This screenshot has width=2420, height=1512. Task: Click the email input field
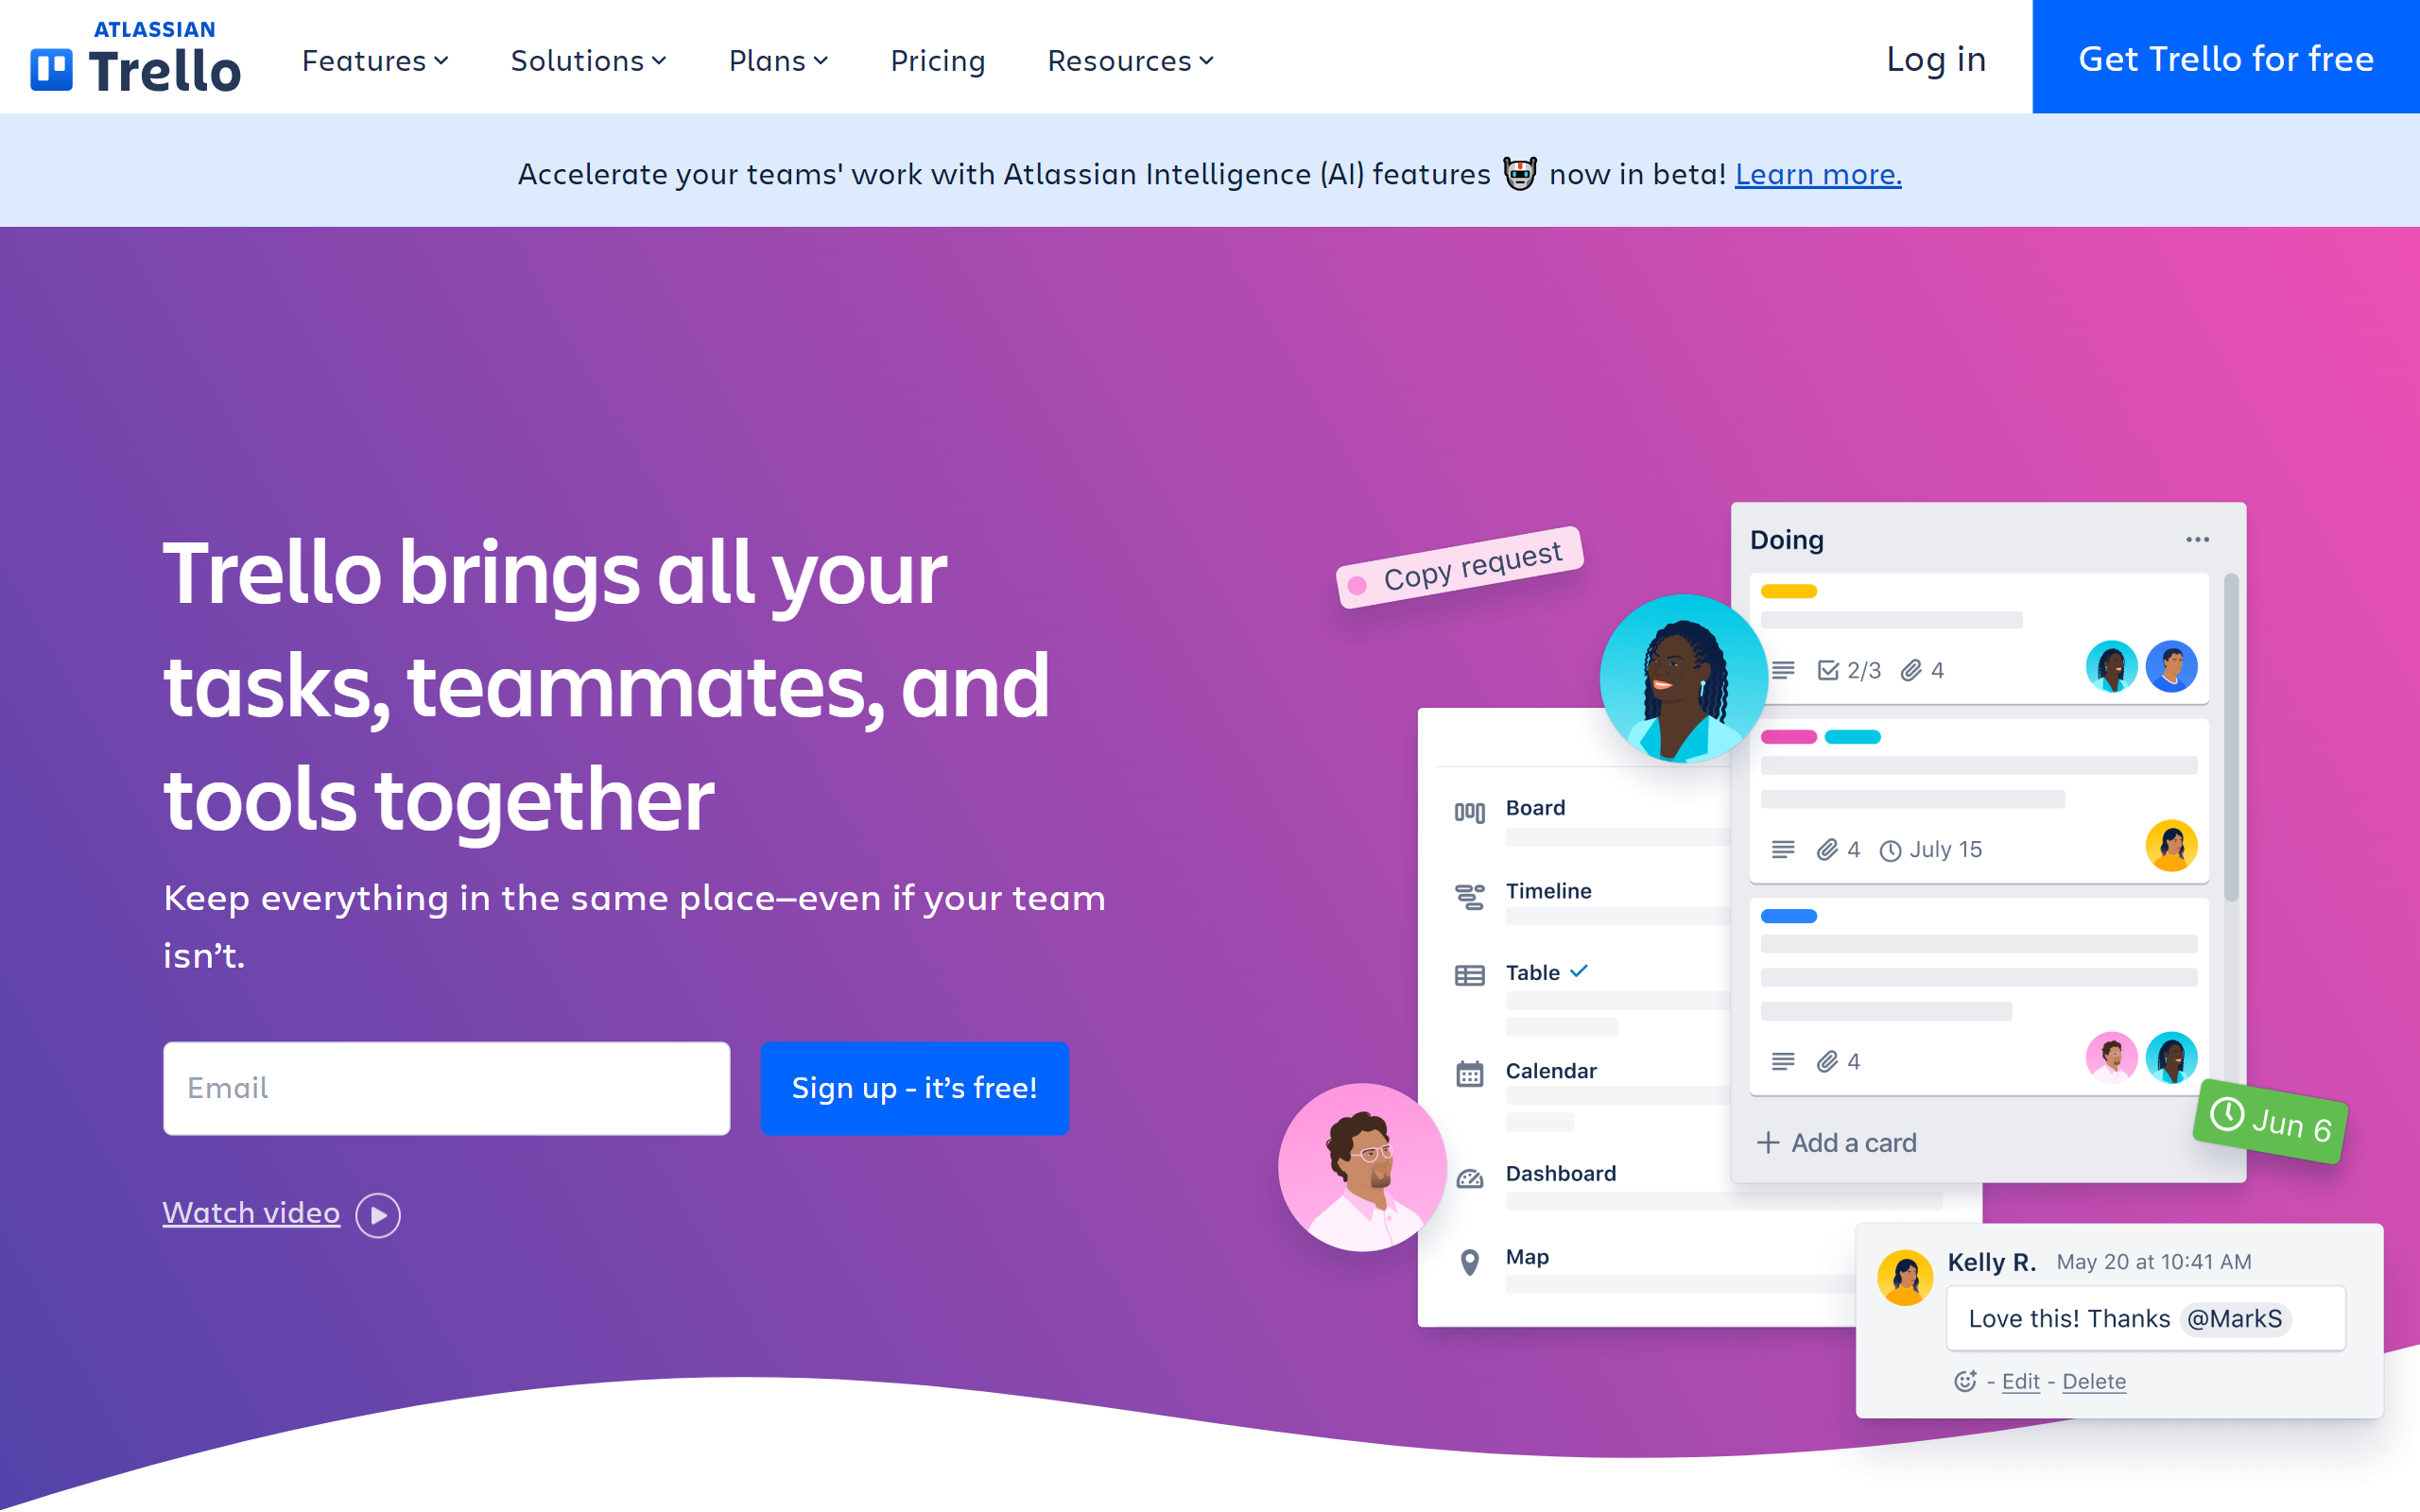pyautogui.click(x=446, y=1085)
